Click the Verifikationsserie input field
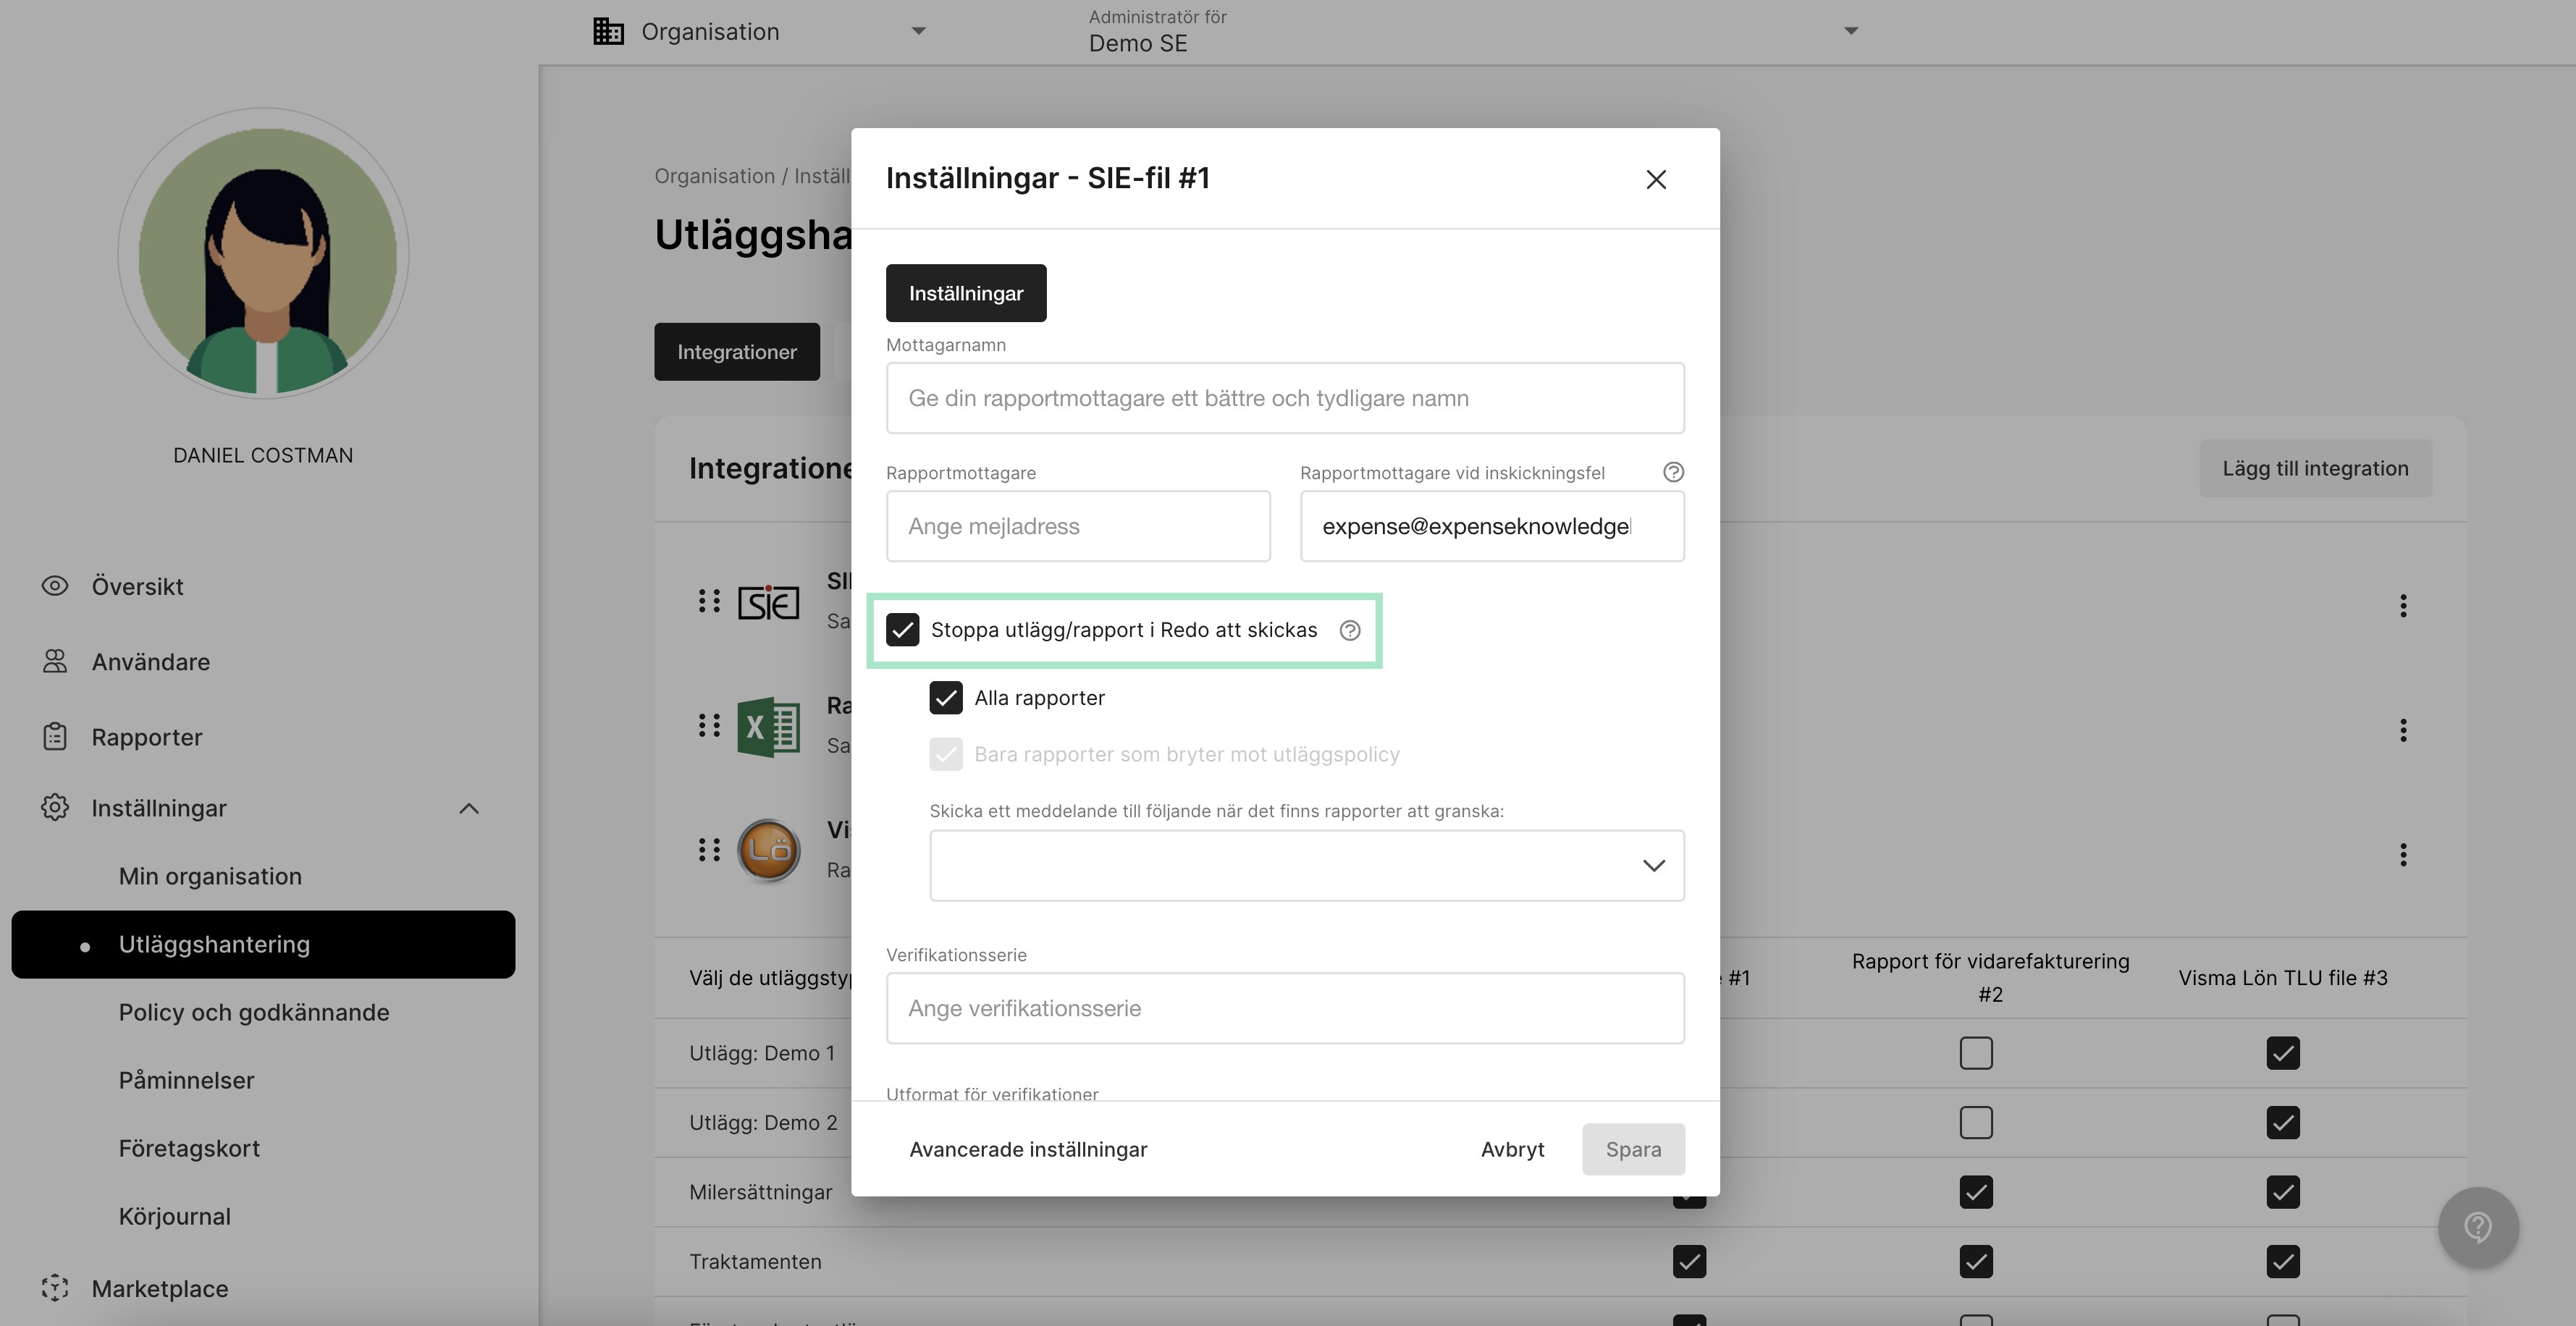 pyautogui.click(x=1285, y=1008)
